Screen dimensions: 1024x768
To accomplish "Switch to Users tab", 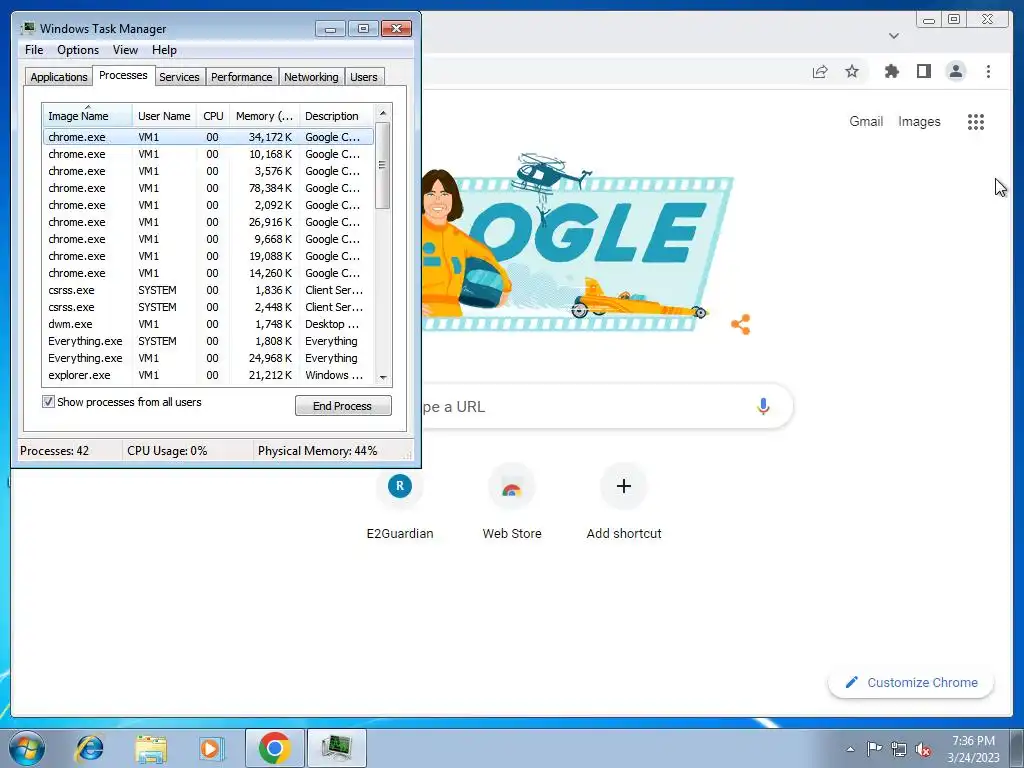I will point(363,77).
